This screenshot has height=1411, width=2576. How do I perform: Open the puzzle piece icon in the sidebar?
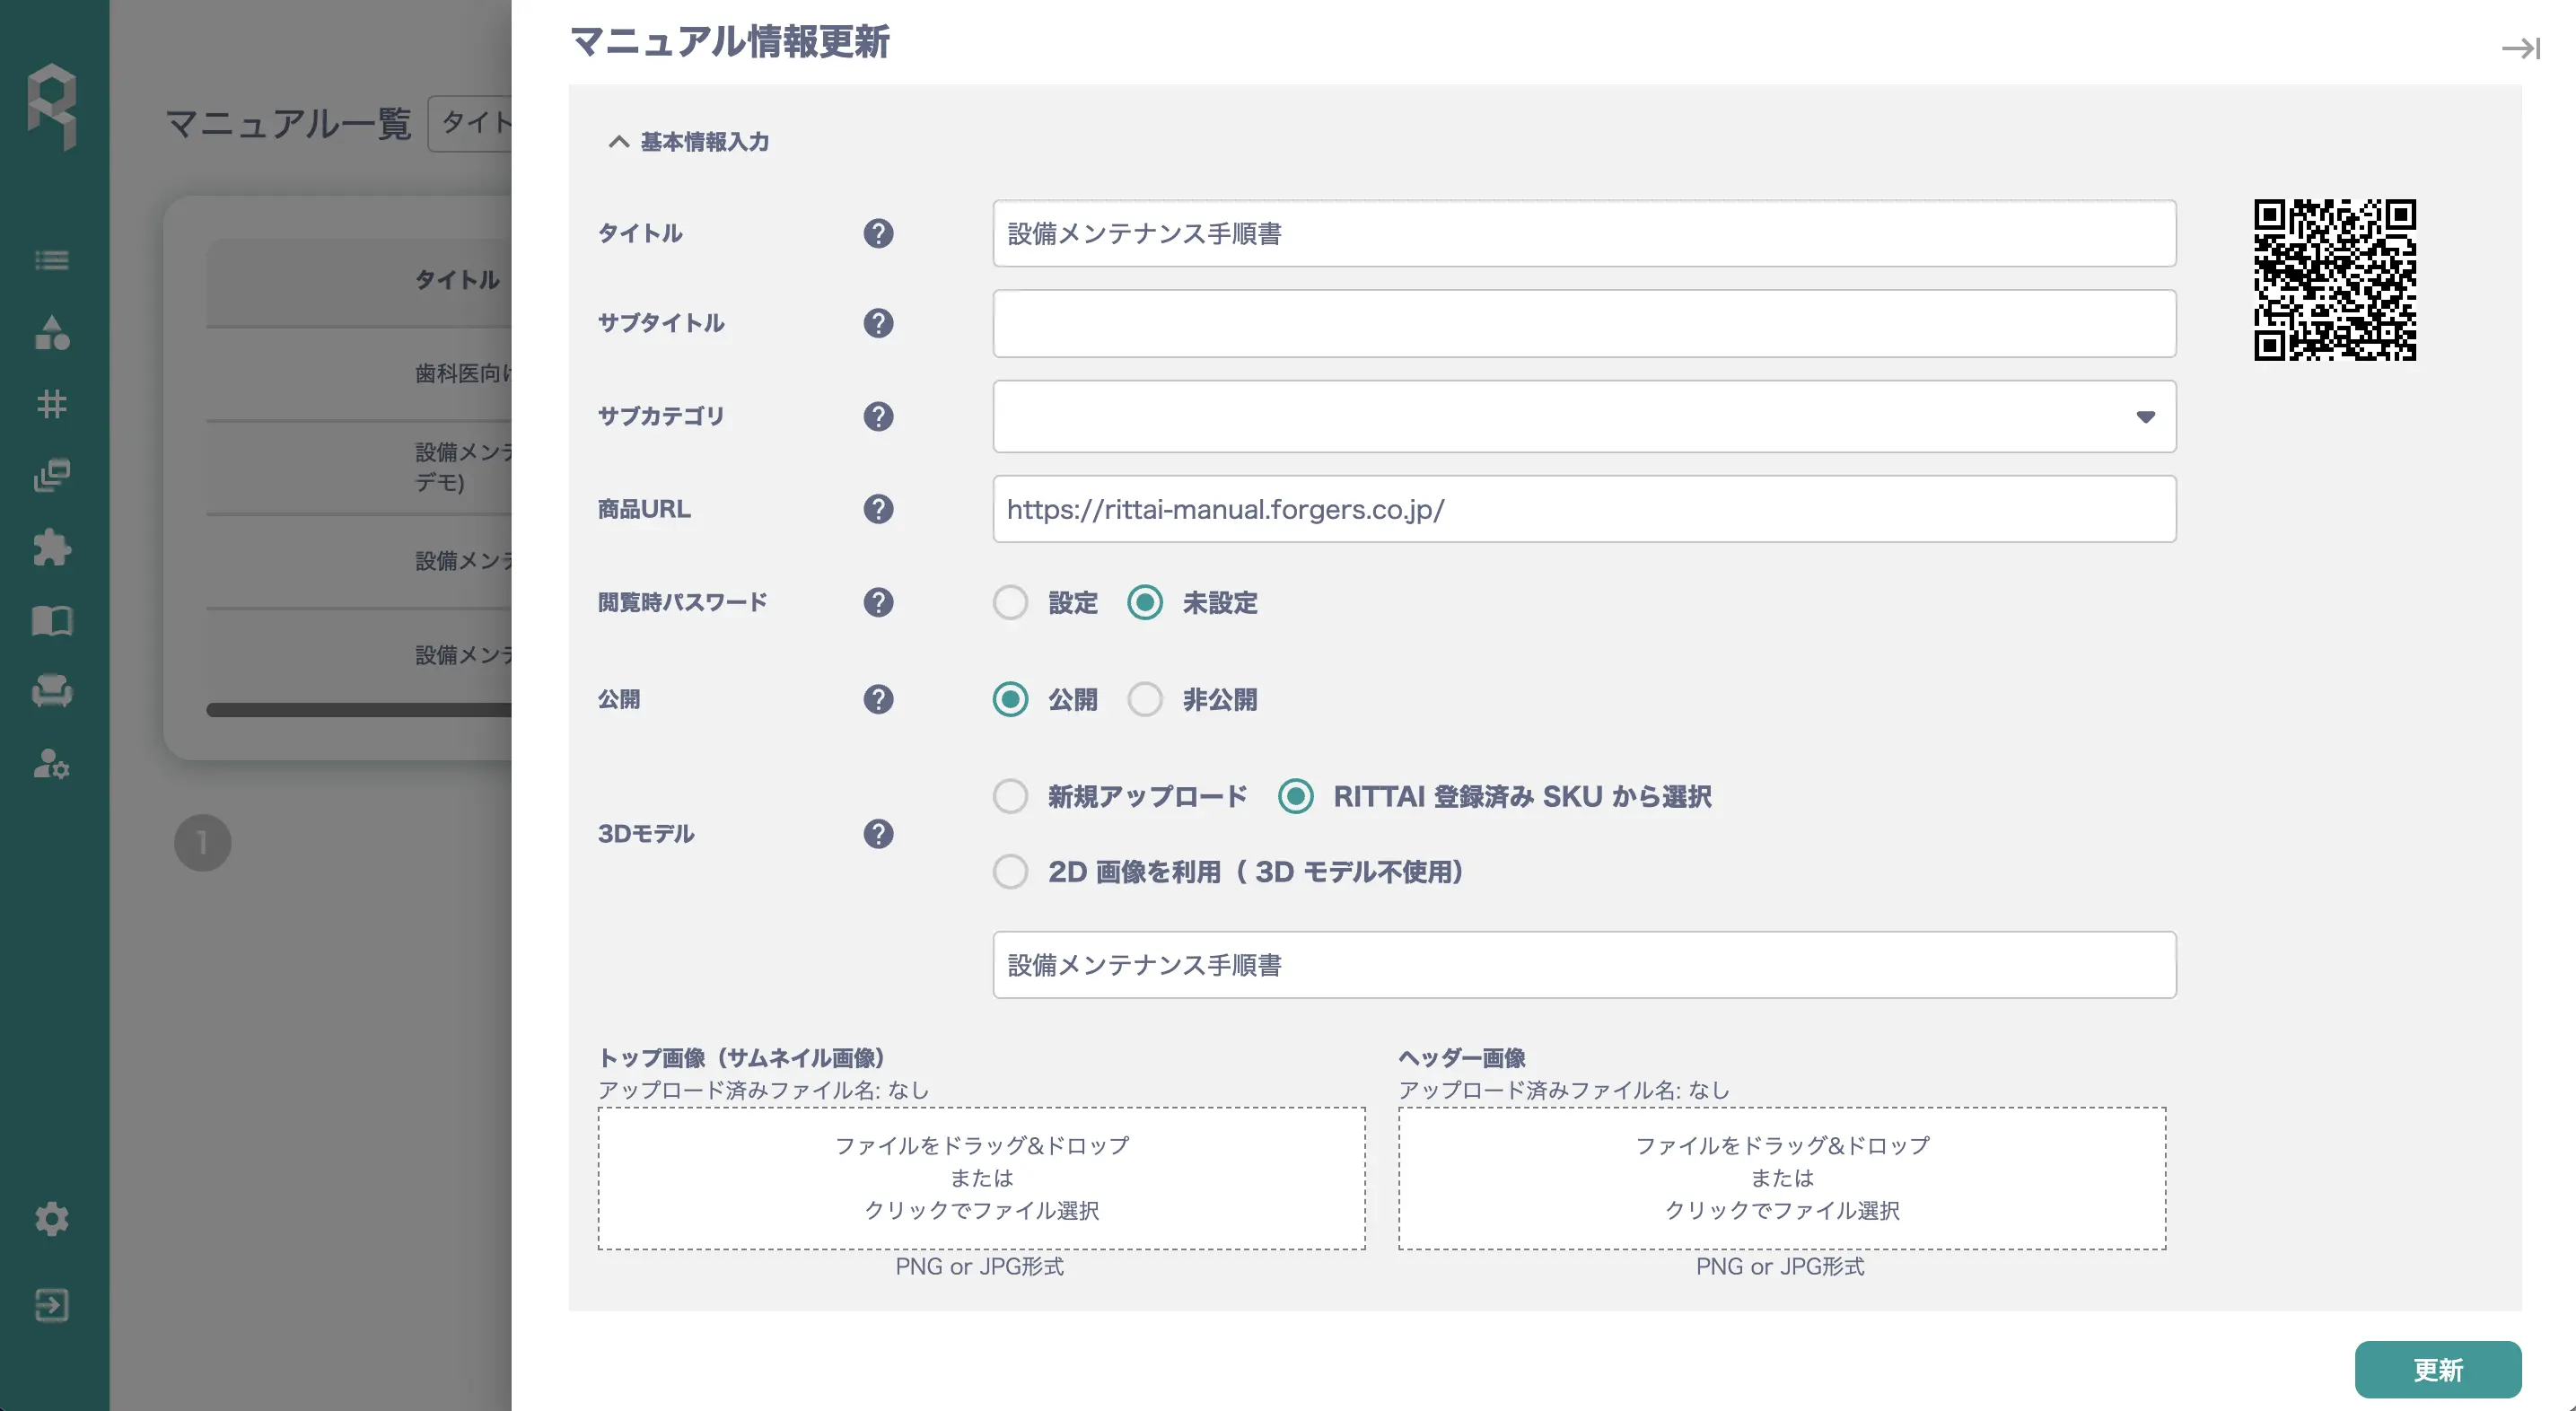click(x=52, y=547)
